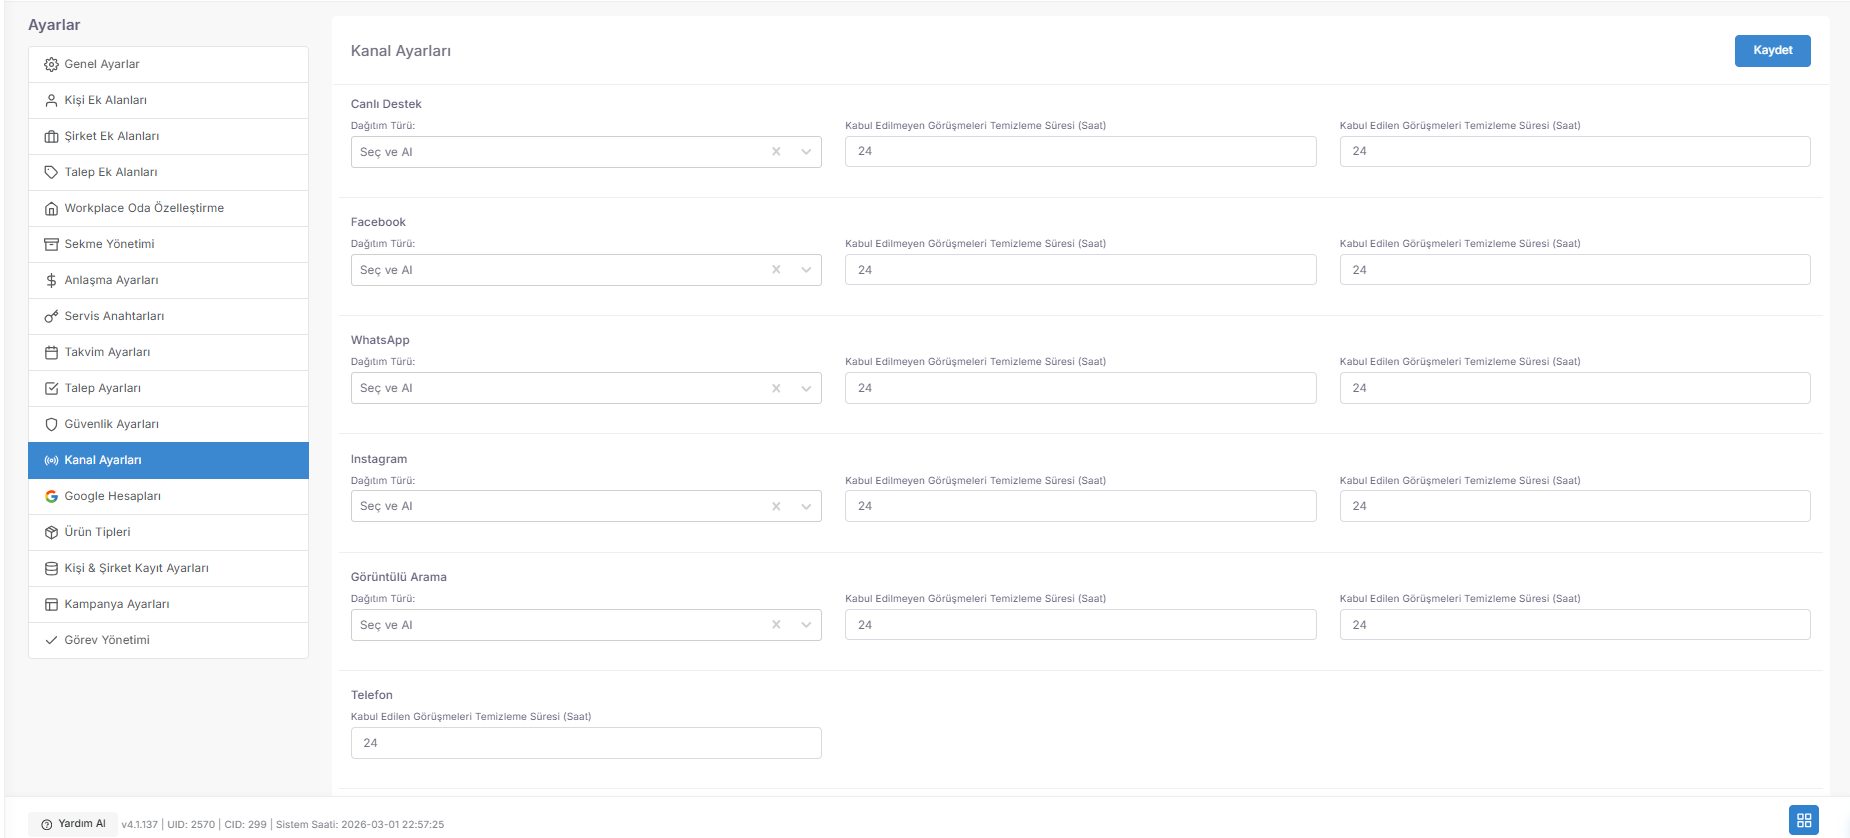Open Genel Ayarlar settings section
Image resolution: width=1850 pixels, height=838 pixels.
click(168, 64)
